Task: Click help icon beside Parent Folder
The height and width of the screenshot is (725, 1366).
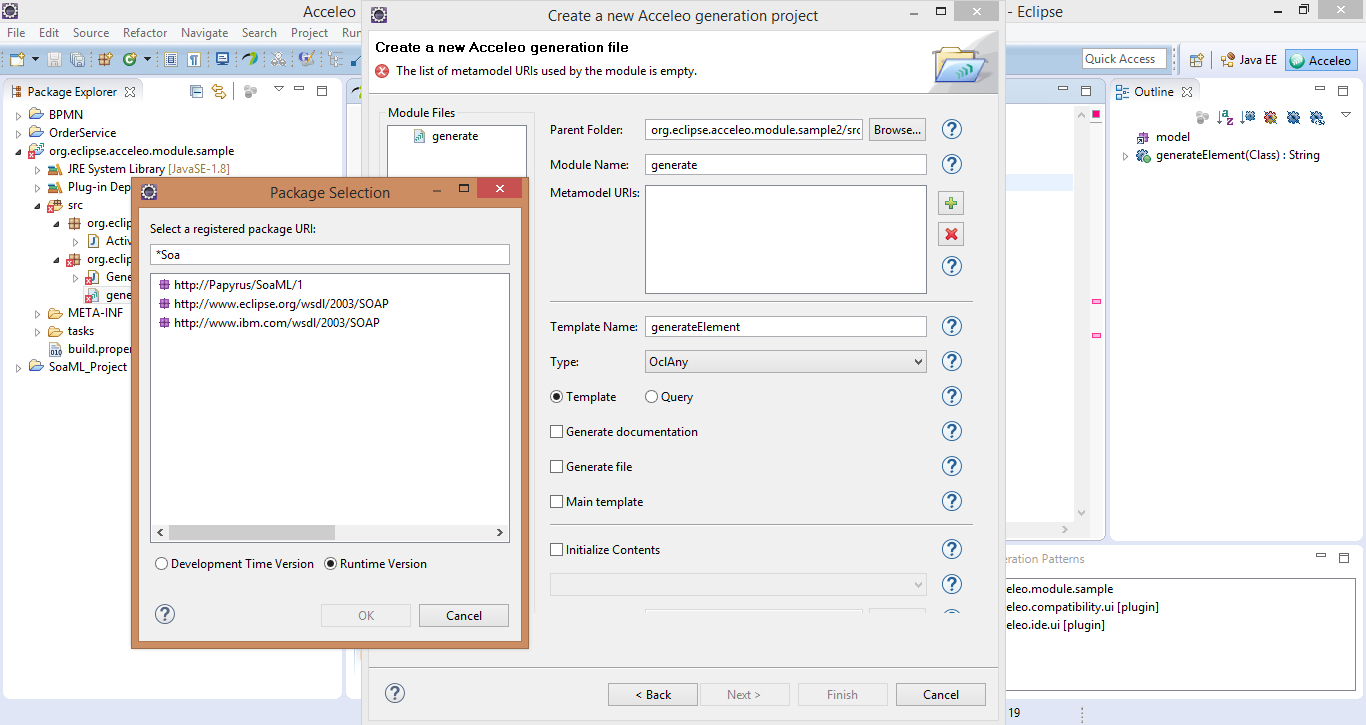Action: (x=952, y=129)
